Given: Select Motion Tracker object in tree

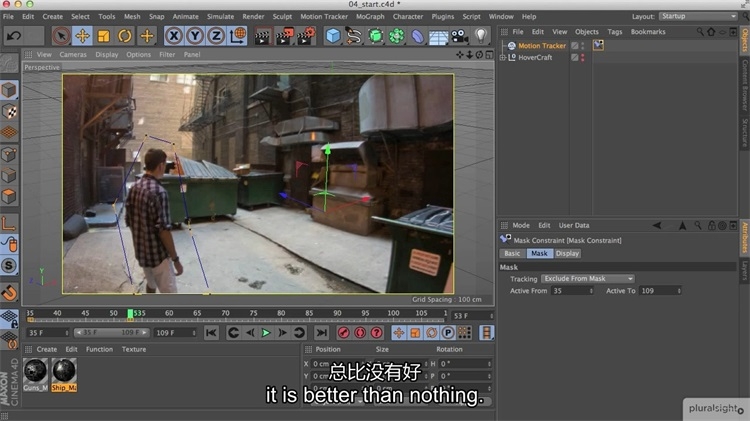Looking at the screenshot, I should [541, 46].
